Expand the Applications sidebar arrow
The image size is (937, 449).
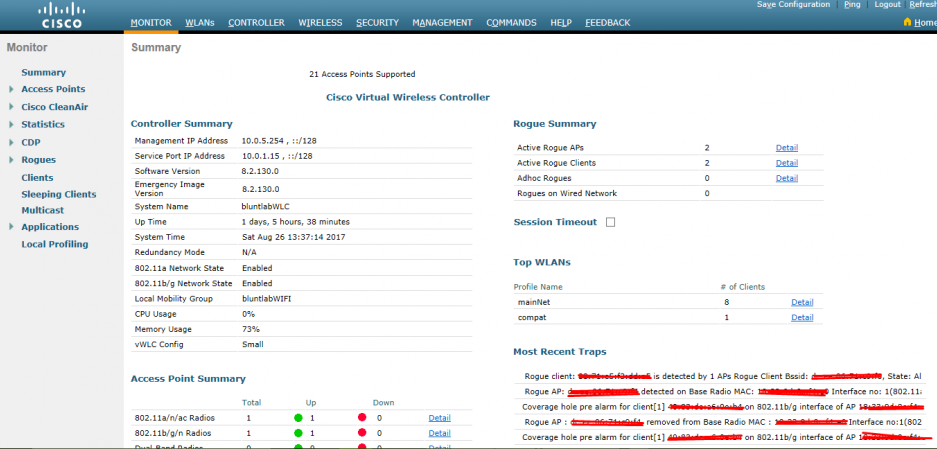coord(11,227)
